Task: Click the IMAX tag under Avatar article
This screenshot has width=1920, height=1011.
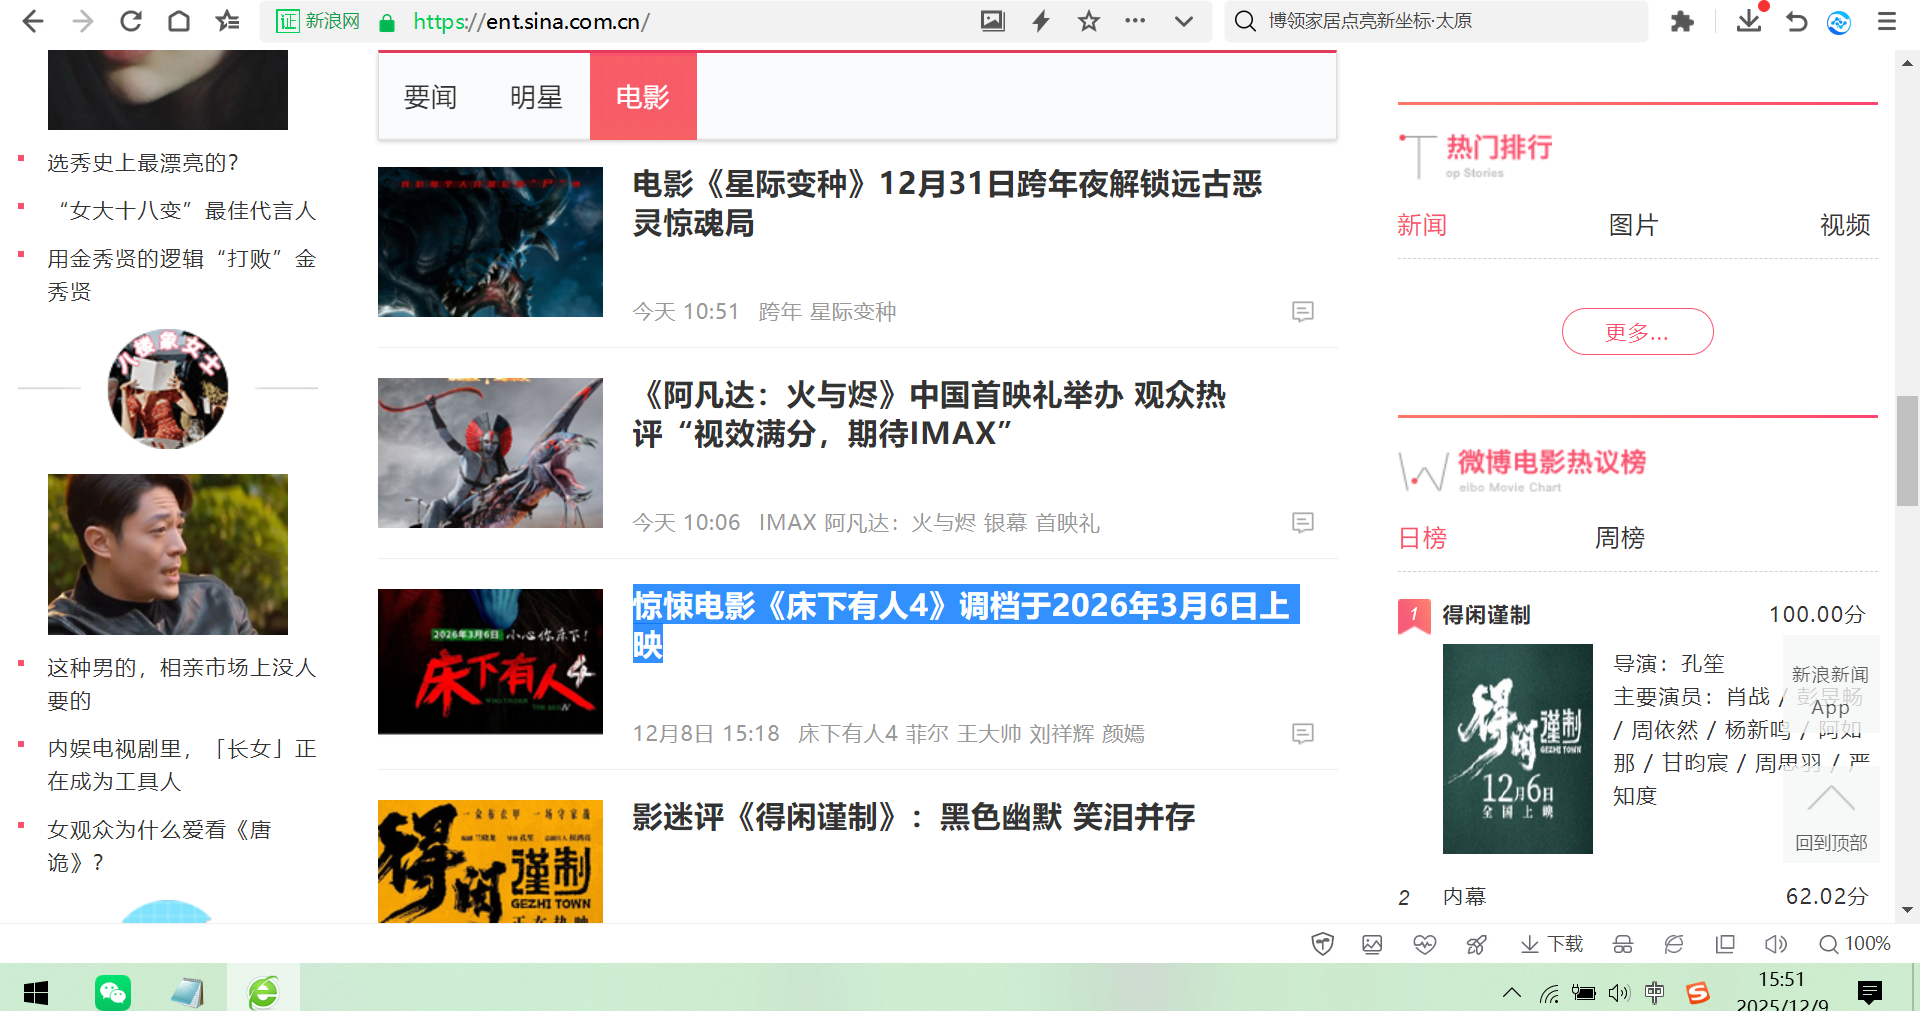Action: point(788,523)
